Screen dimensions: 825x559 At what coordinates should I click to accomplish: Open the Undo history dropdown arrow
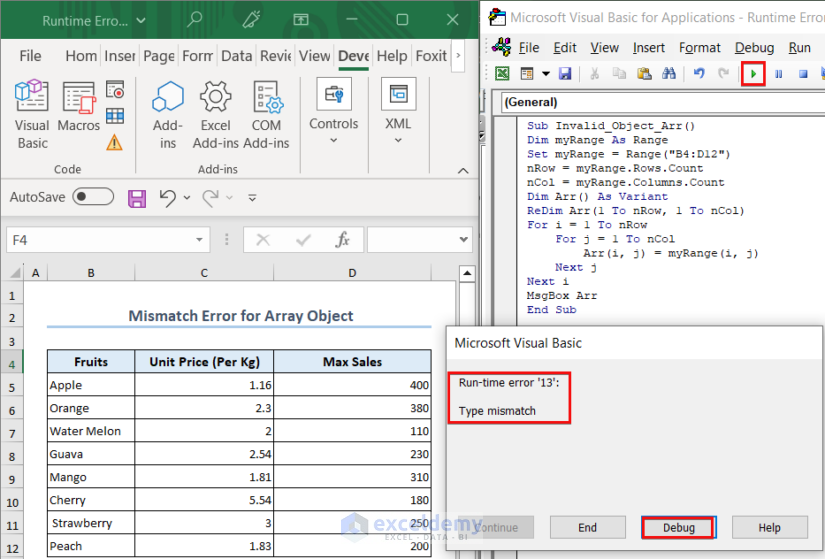pos(187,198)
